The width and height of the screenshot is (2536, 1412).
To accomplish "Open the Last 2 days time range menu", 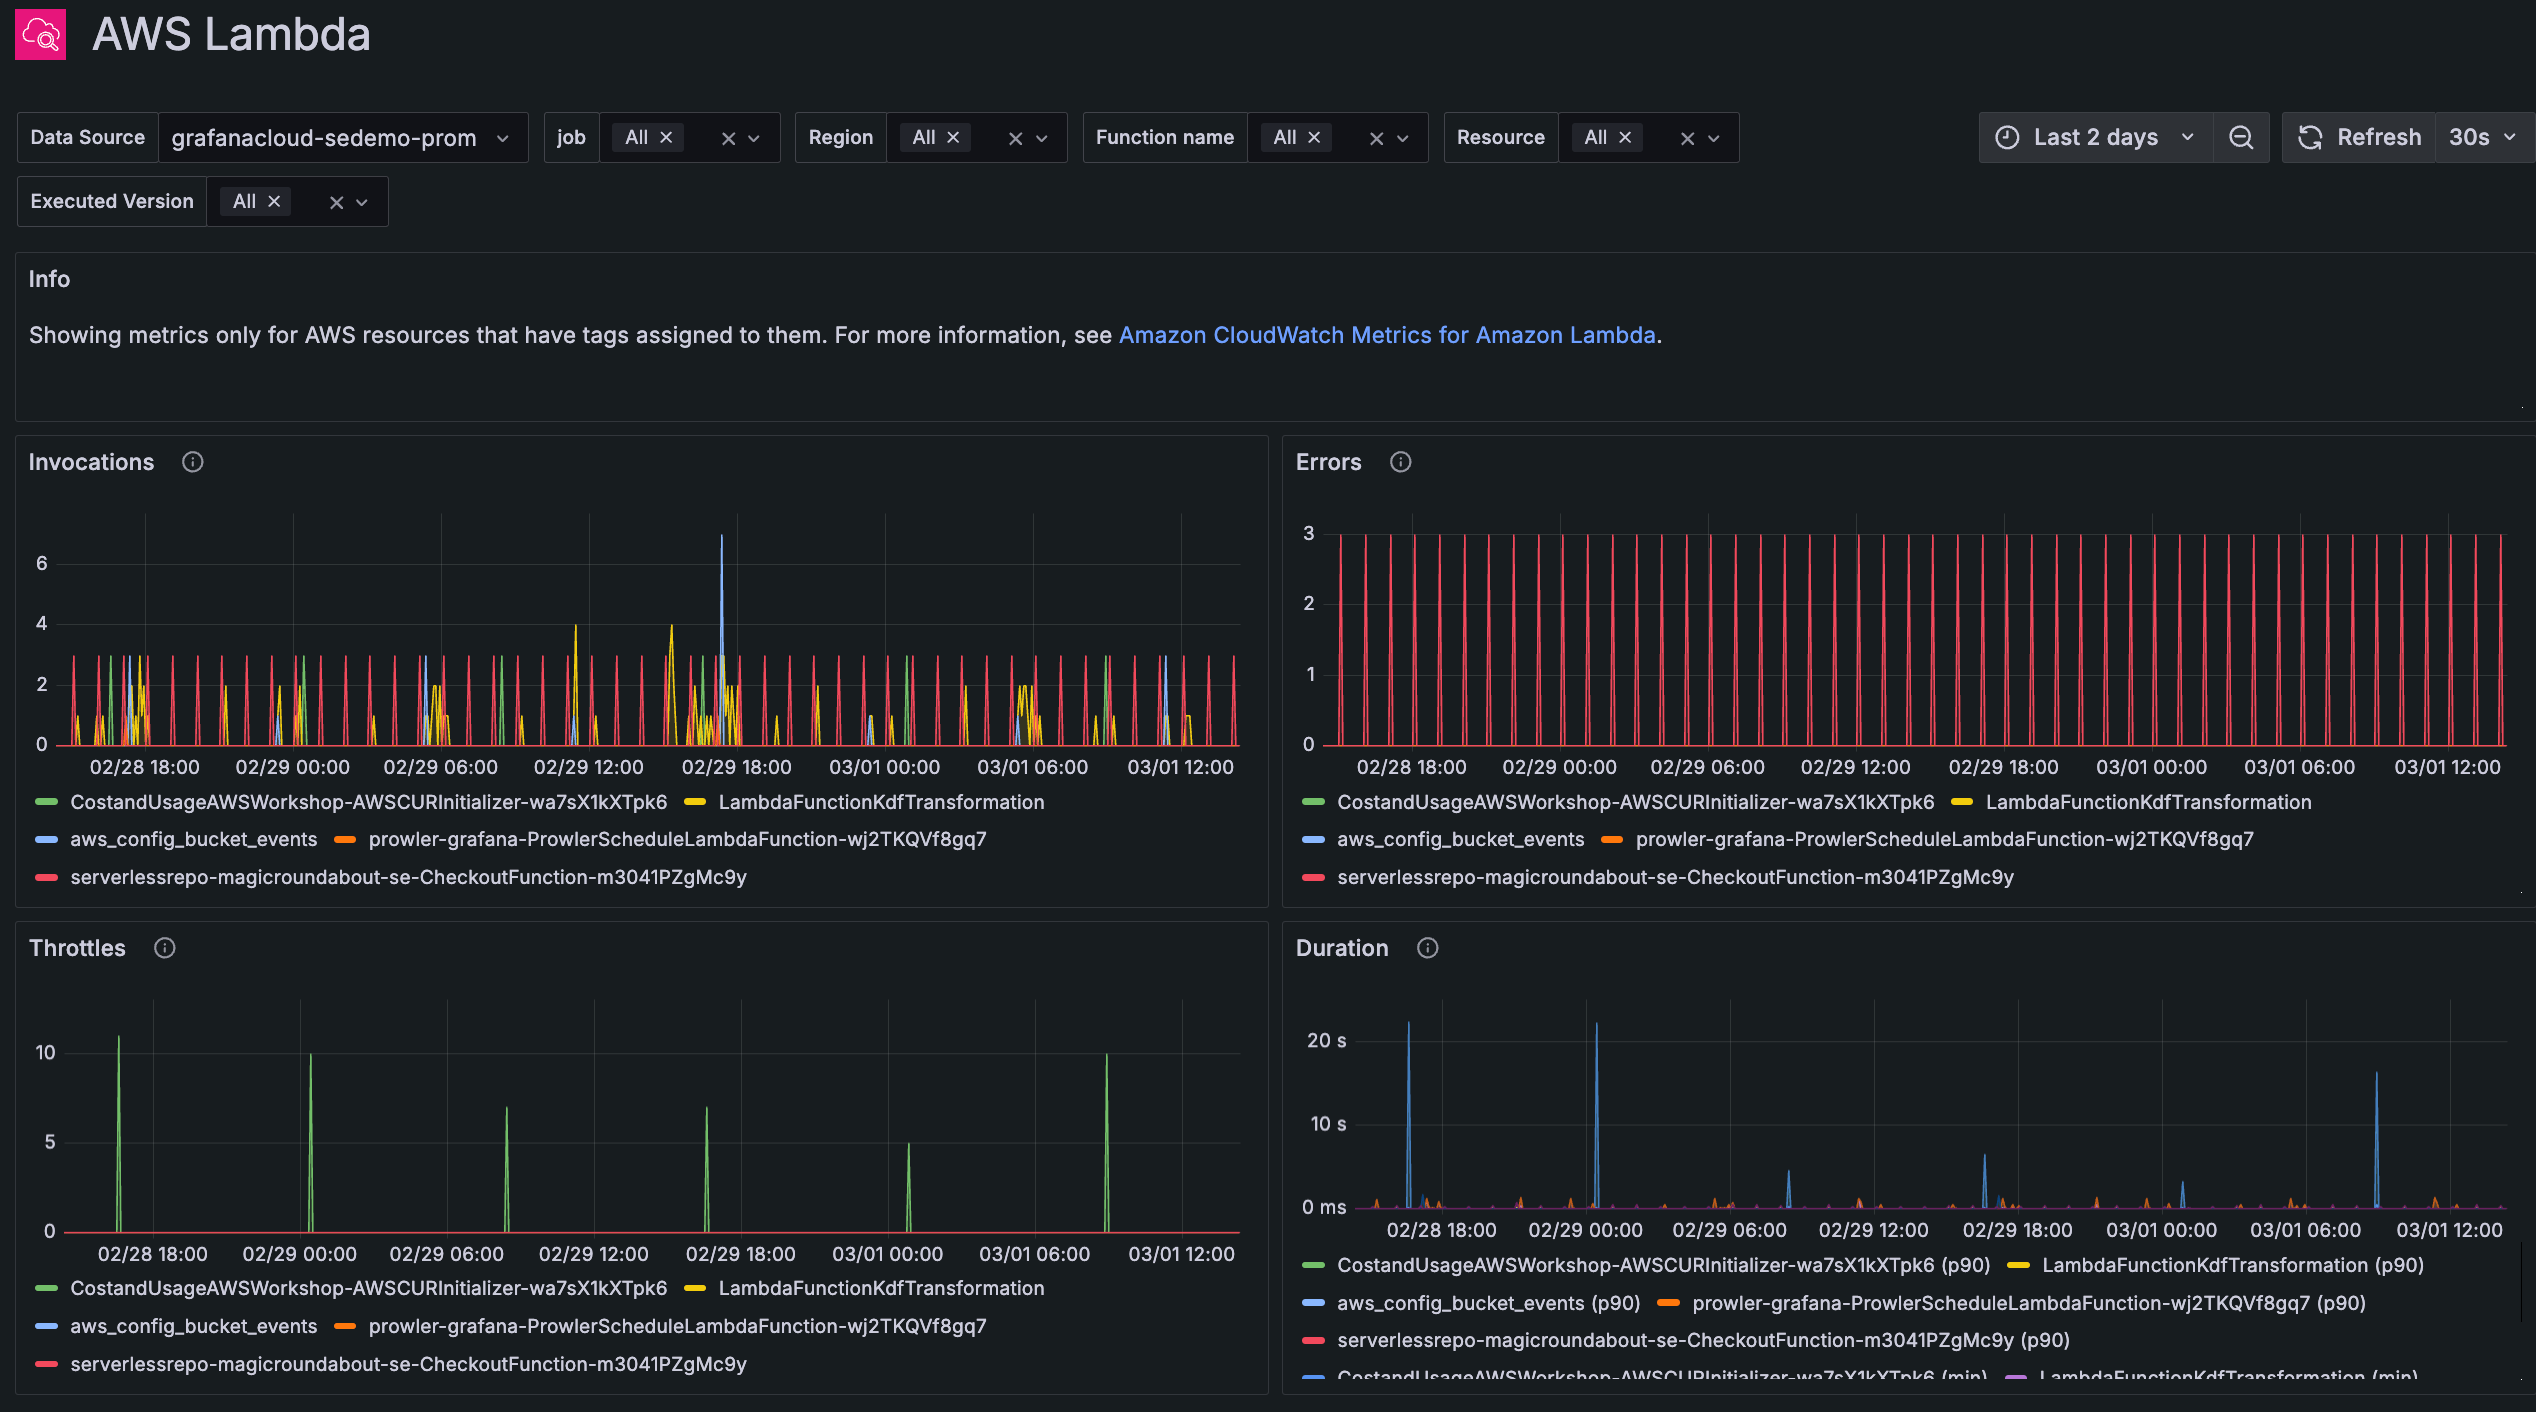I will pos(2095,137).
